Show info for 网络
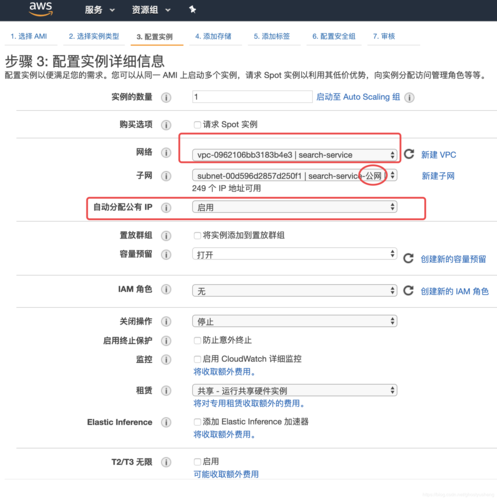The image size is (497, 500). 166,153
